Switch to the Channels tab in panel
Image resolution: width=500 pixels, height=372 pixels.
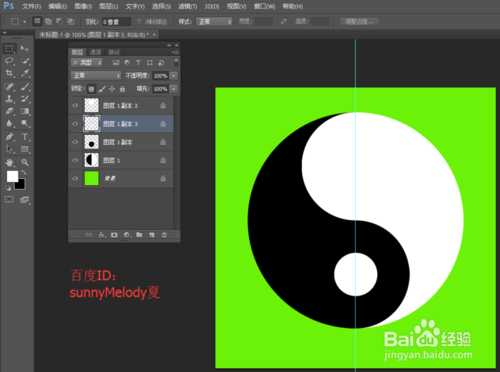[96, 52]
